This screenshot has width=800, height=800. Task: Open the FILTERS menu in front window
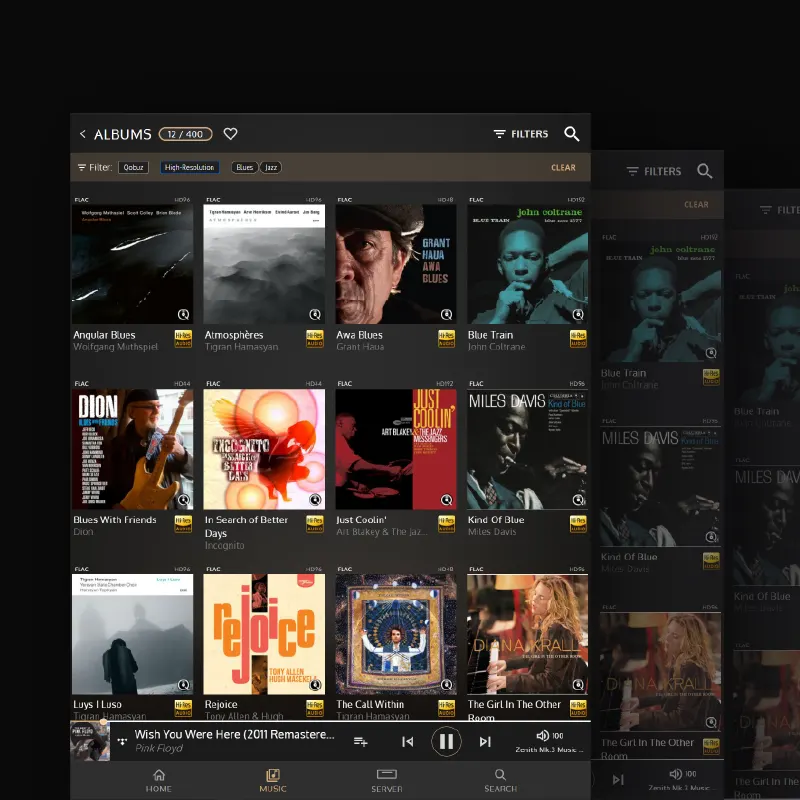pyautogui.click(x=521, y=134)
